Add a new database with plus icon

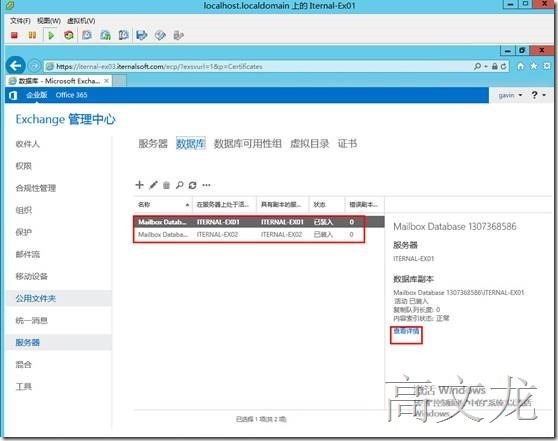140,185
